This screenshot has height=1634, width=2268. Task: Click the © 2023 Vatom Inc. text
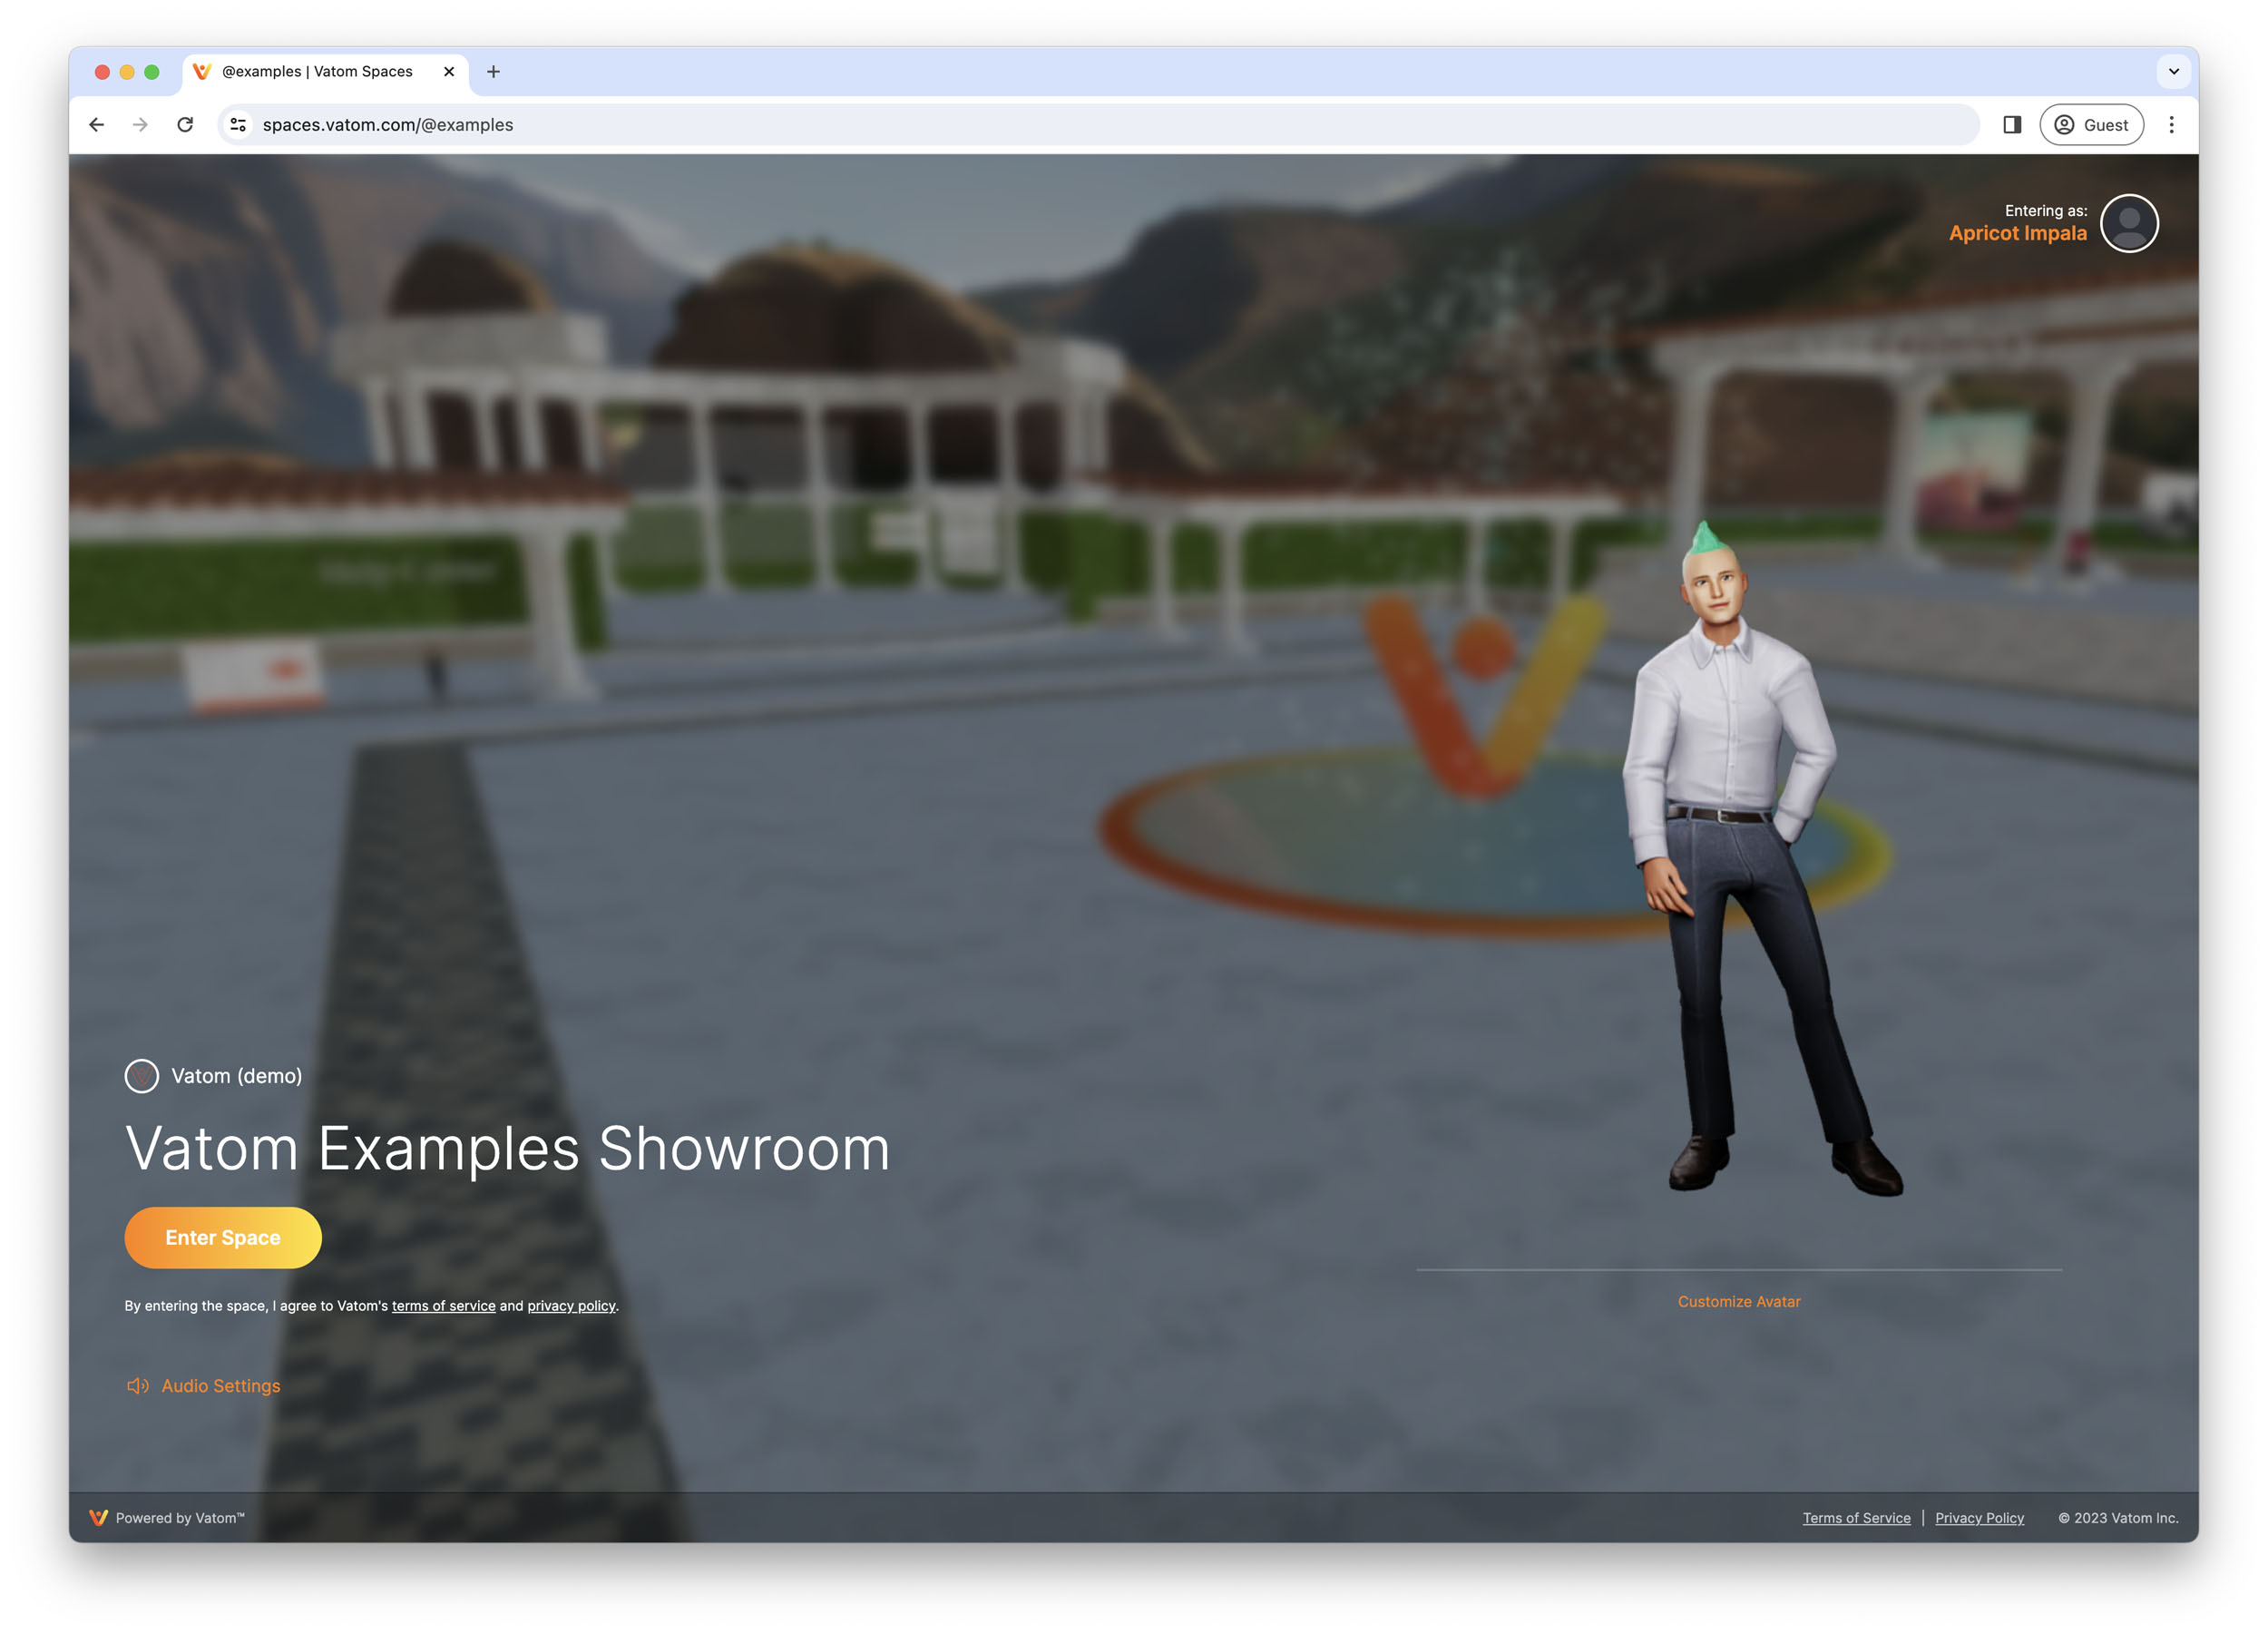2118,1518
